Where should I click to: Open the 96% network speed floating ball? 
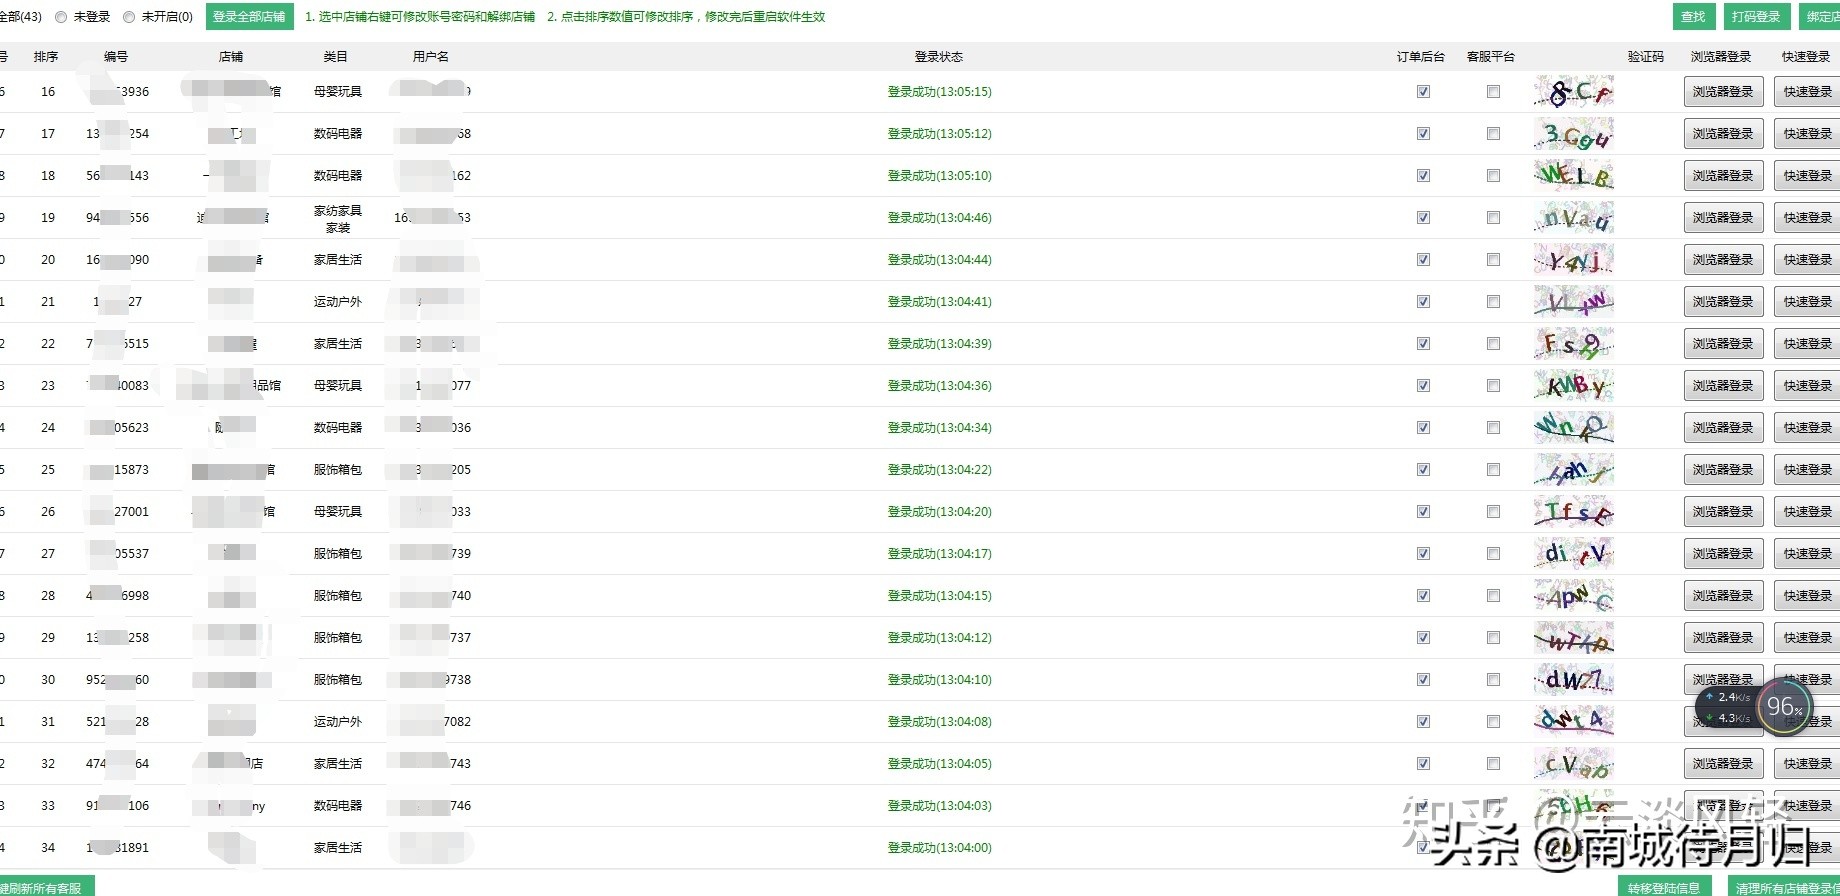tap(1784, 706)
